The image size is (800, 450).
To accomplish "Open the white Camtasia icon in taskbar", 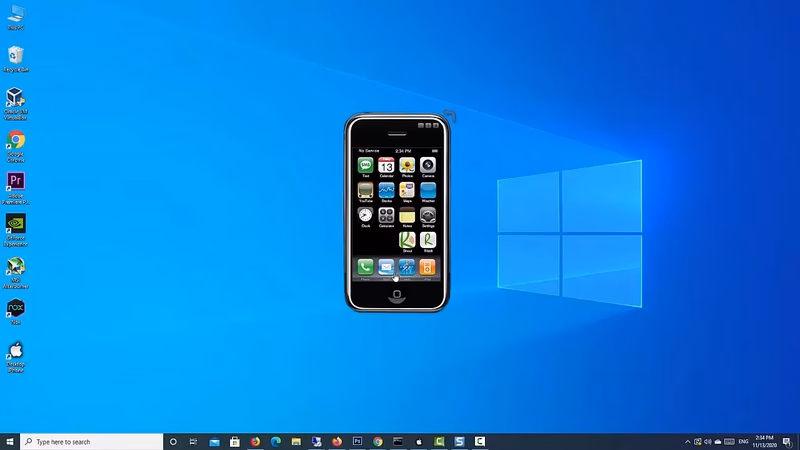I will click(x=480, y=442).
